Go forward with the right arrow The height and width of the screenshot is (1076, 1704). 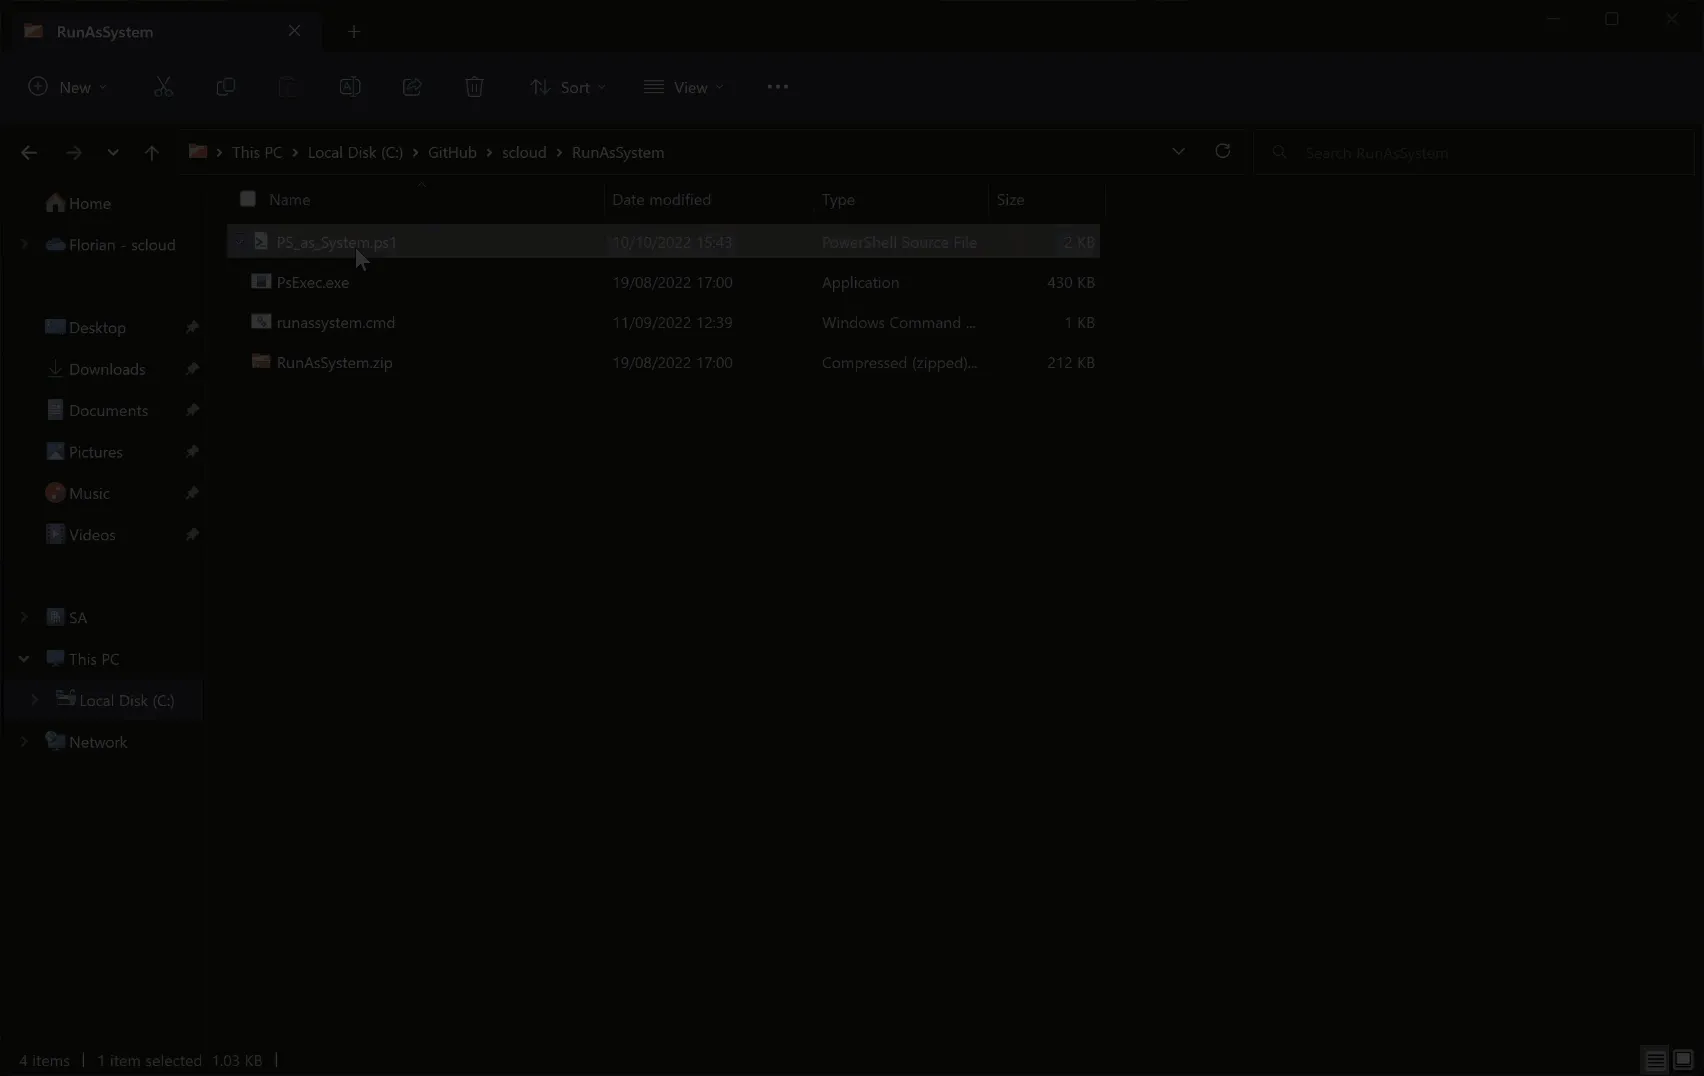[x=73, y=152]
